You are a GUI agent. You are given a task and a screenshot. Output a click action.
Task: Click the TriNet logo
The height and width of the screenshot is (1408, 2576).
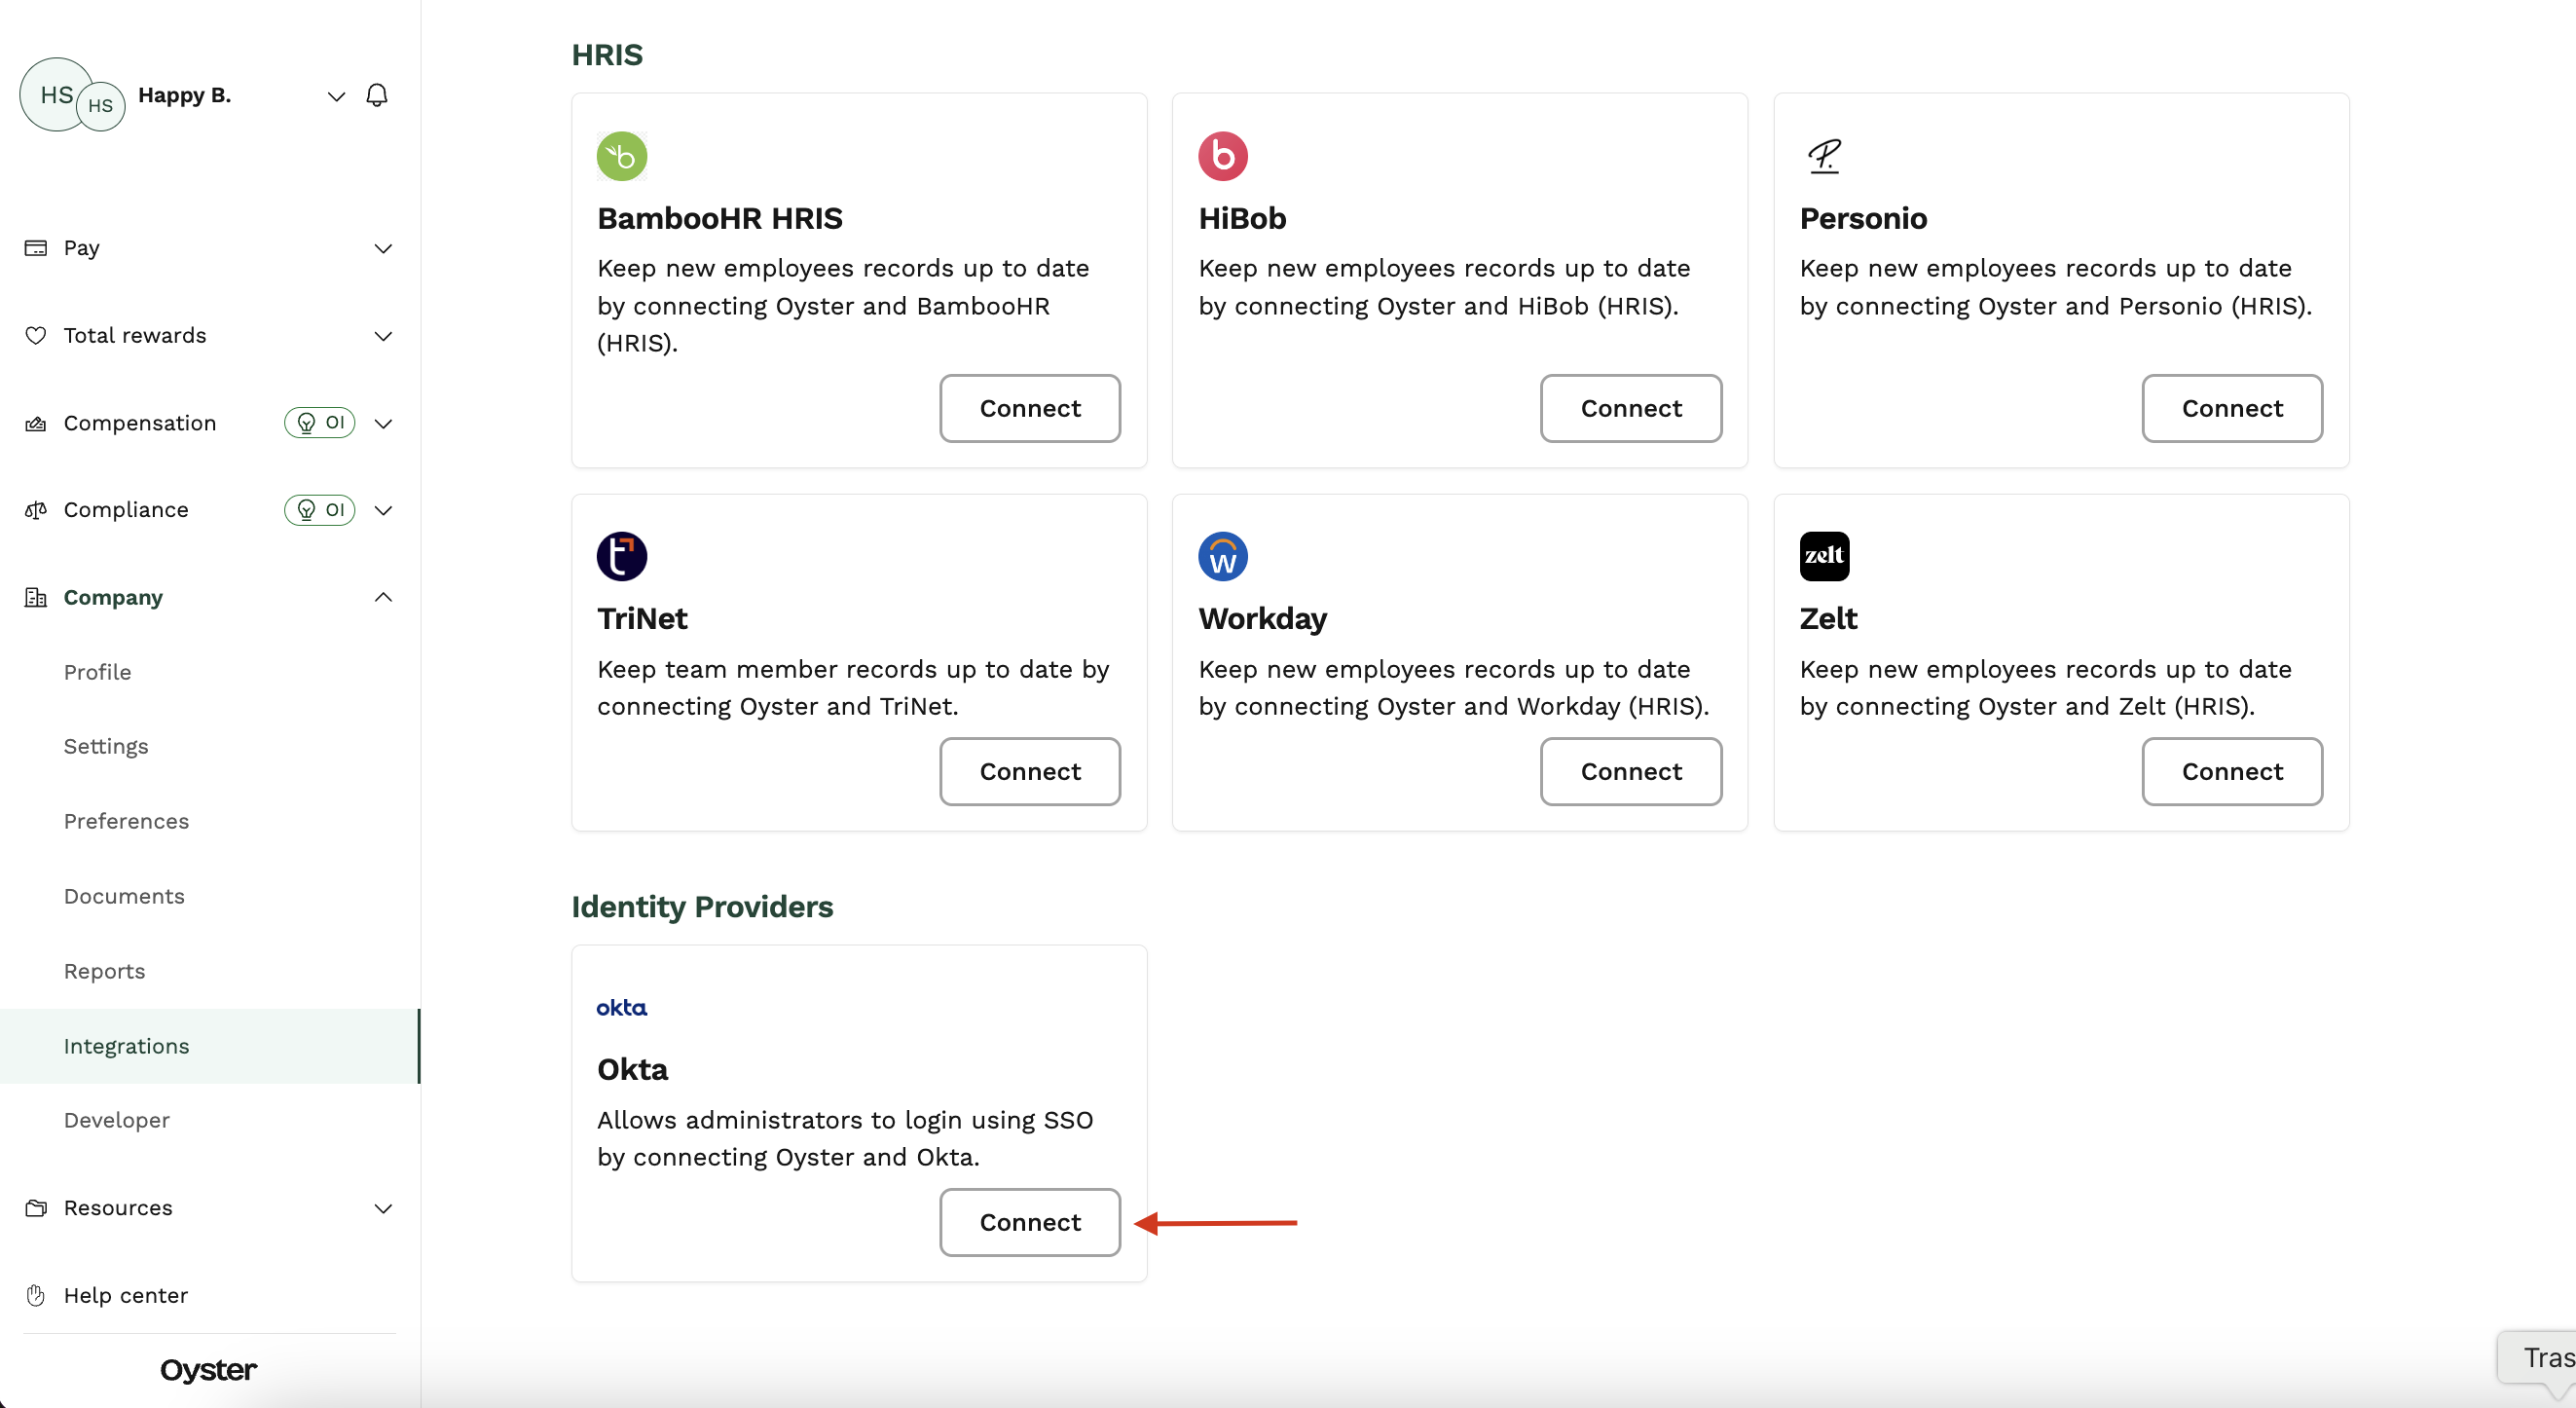pyautogui.click(x=622, y=556)
